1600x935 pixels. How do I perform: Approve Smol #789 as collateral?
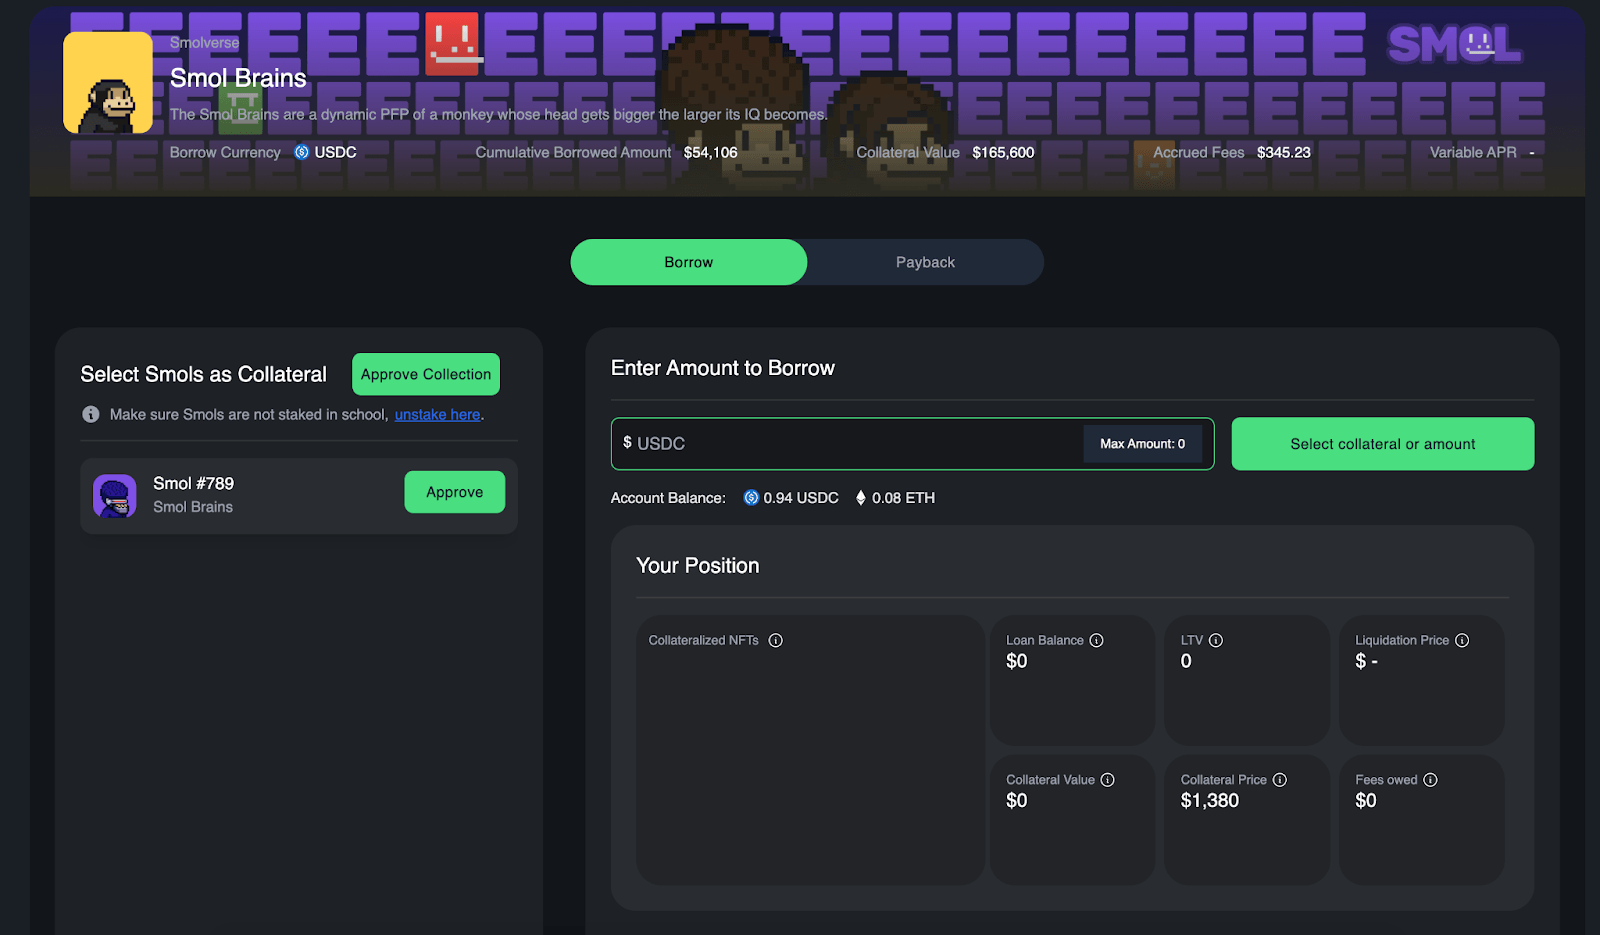click(x=455, y=492)
